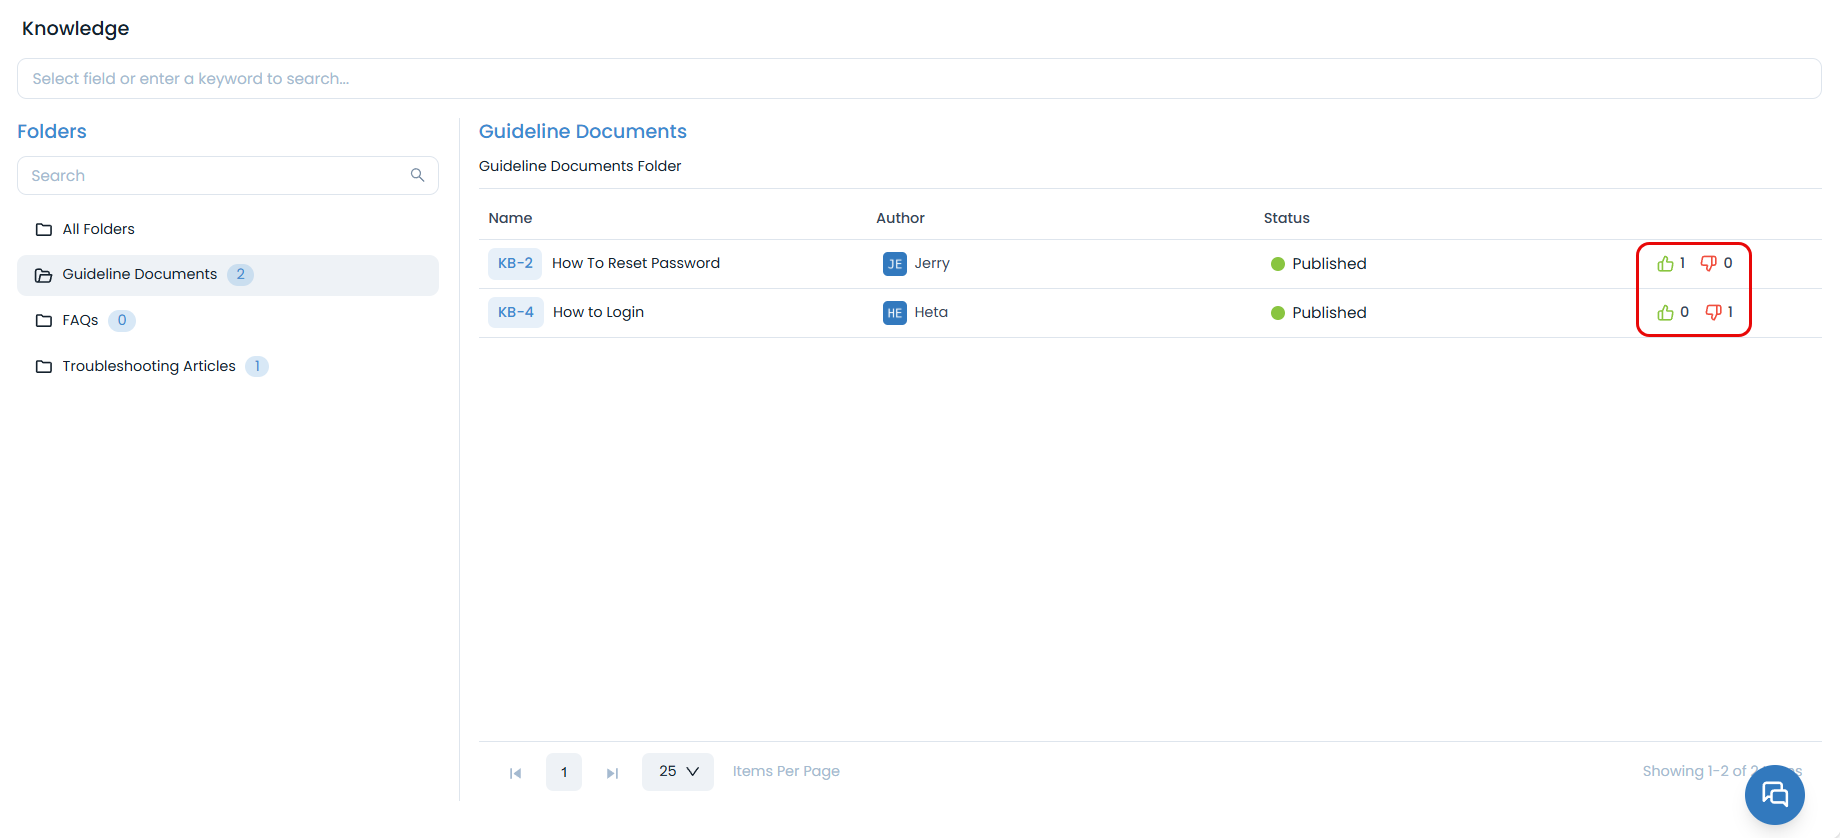Focus the knowledge keyword search field
This screenshot has height=838, width=1840.
tap(918, 79)
